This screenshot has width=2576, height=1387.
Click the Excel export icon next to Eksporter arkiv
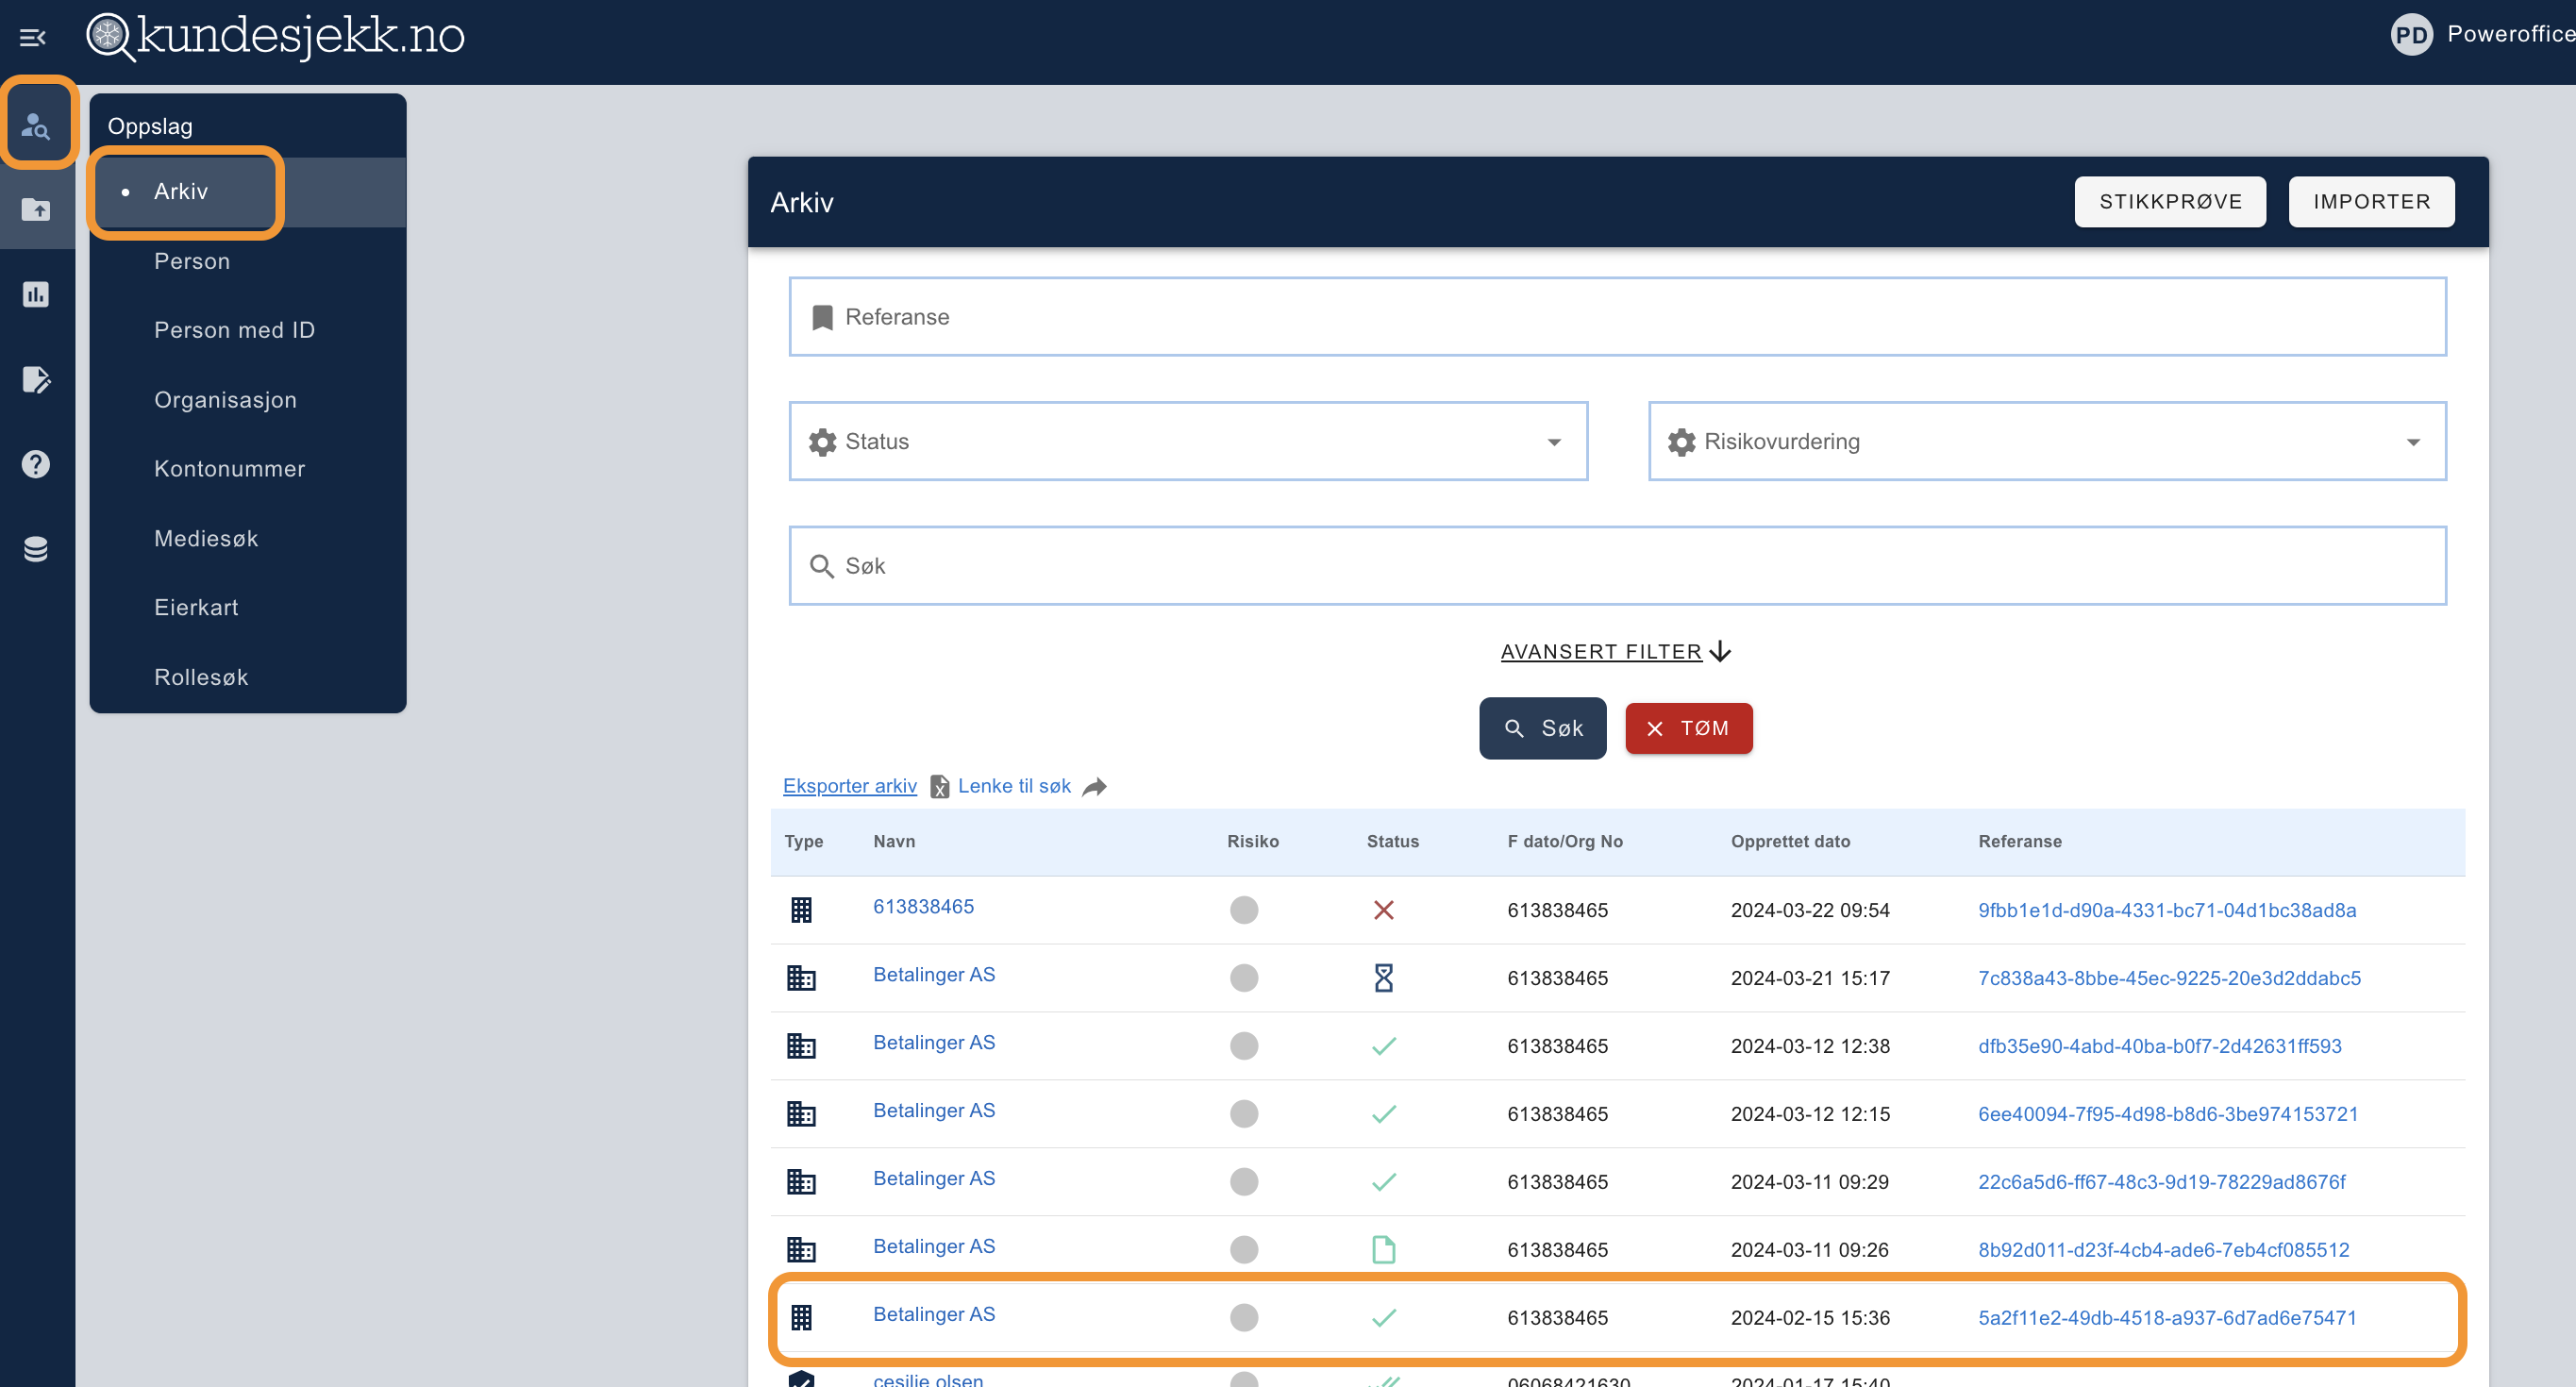point(939,786)
